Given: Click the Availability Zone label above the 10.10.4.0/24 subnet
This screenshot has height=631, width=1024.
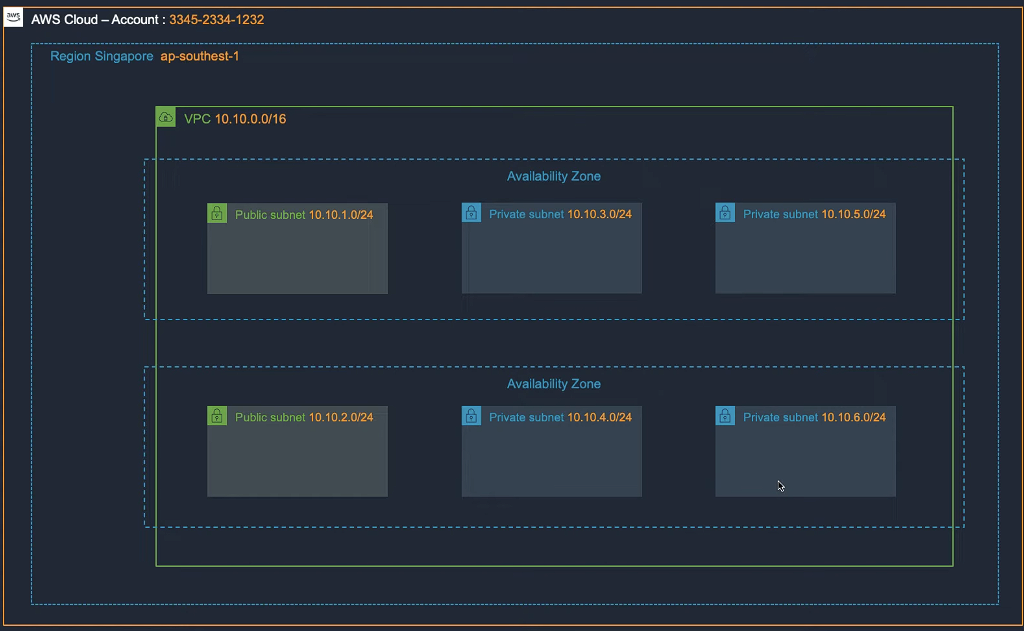Looking at the screenshot, I should [553, 384].
